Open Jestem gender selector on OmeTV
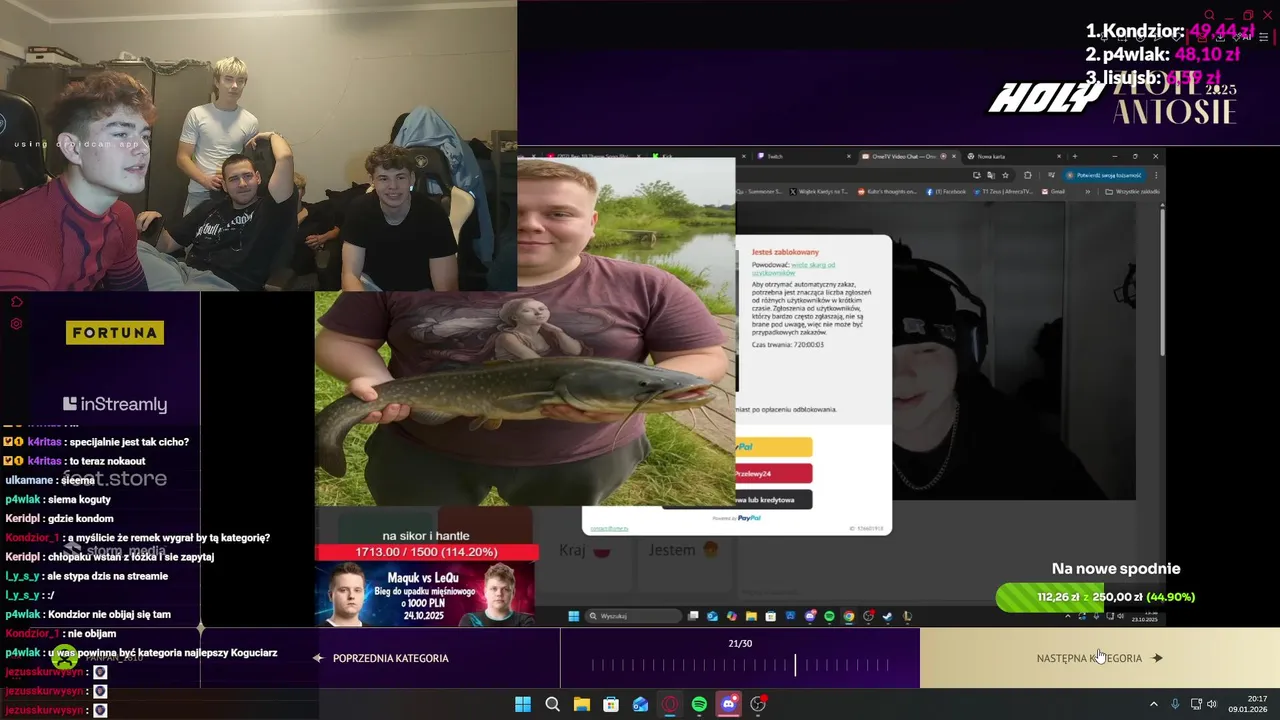Viewport: 1280px width, 720px height. 684,550
